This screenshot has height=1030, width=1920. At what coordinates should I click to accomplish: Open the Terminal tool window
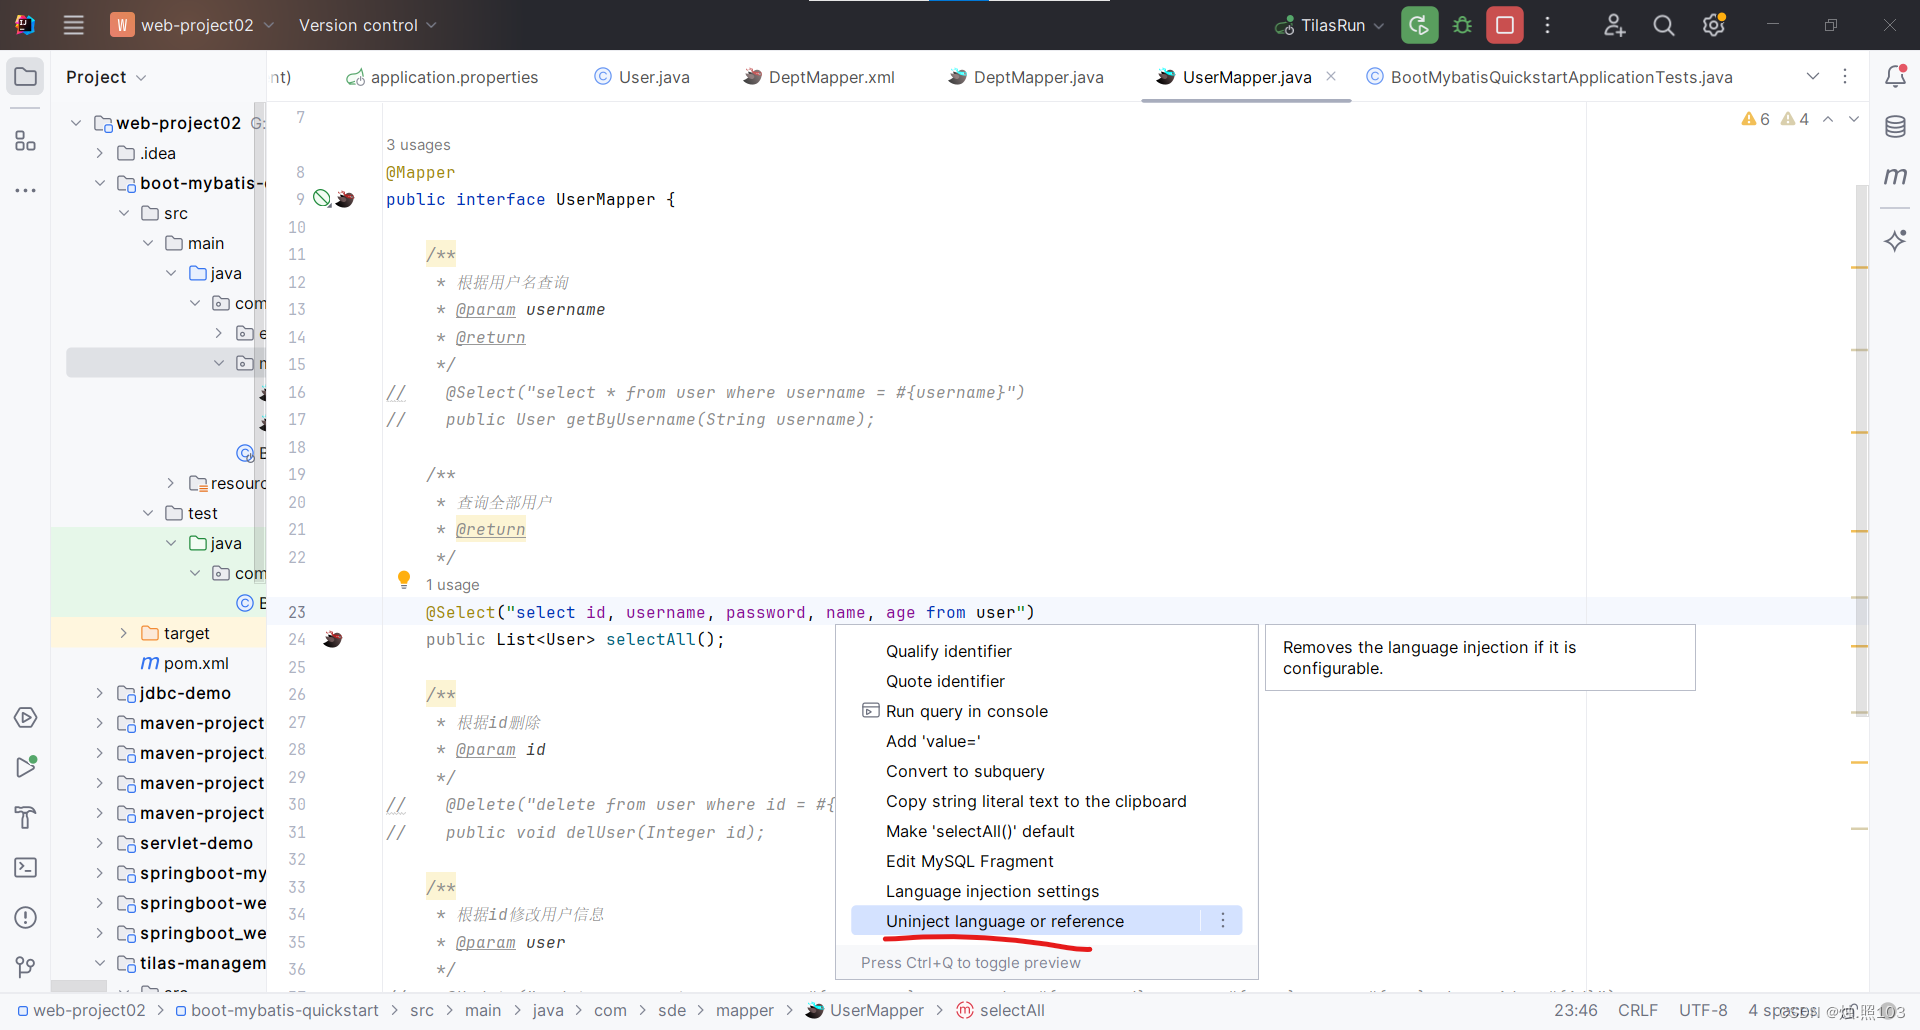(26, 867)
